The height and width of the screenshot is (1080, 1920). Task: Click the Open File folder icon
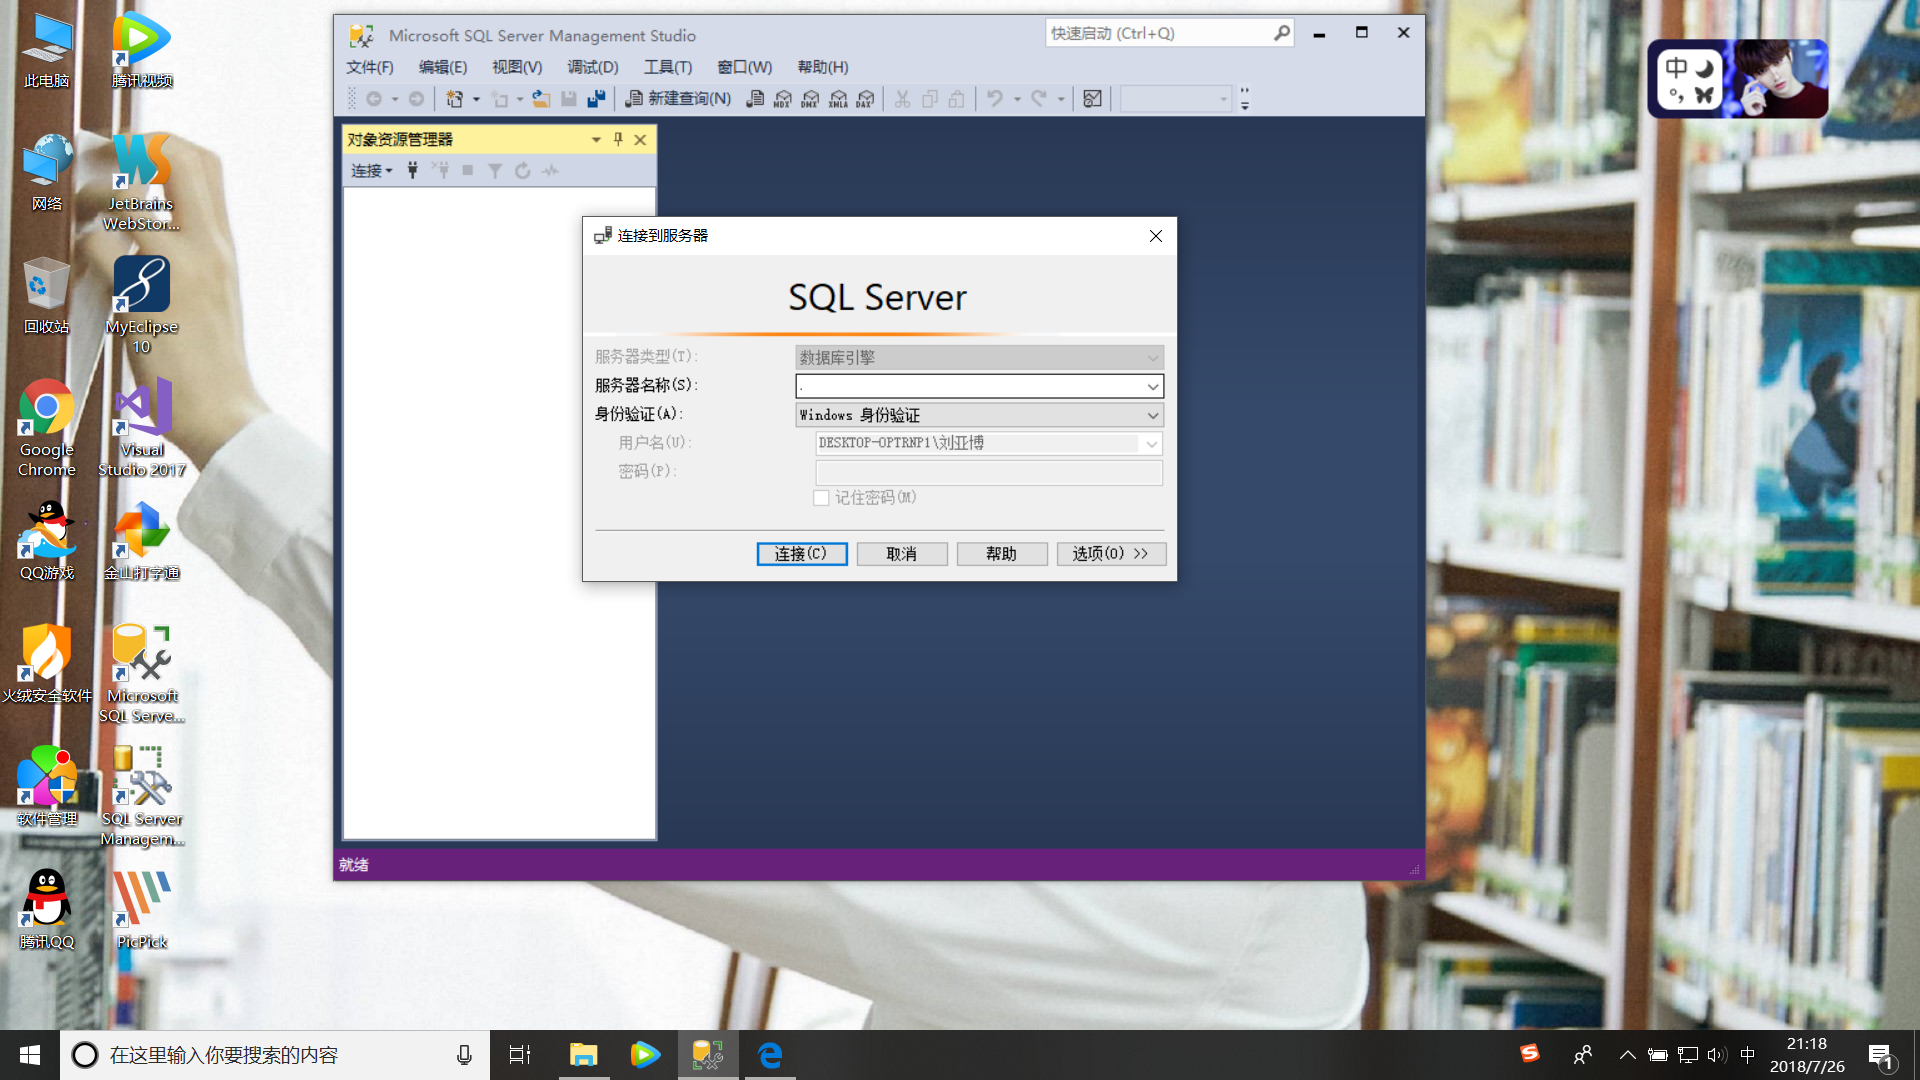pos(541,99)
